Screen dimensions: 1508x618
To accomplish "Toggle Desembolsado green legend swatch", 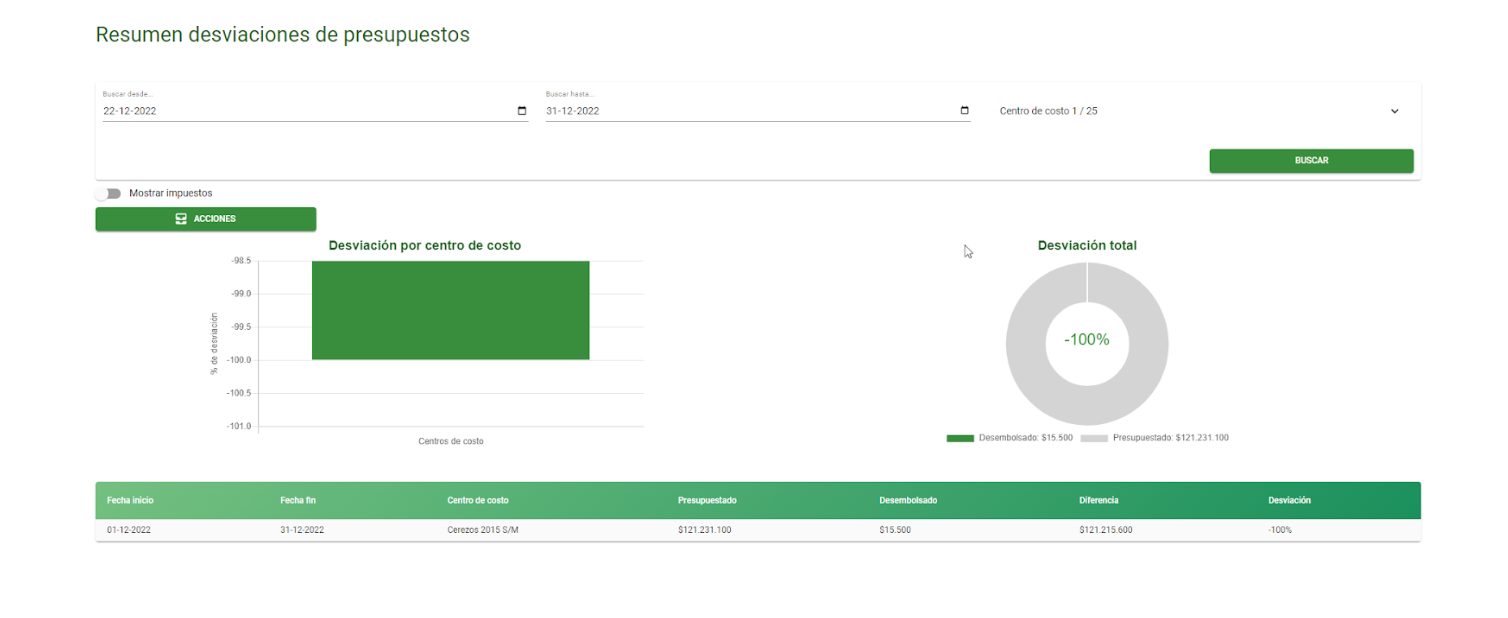I will (960, 438).
